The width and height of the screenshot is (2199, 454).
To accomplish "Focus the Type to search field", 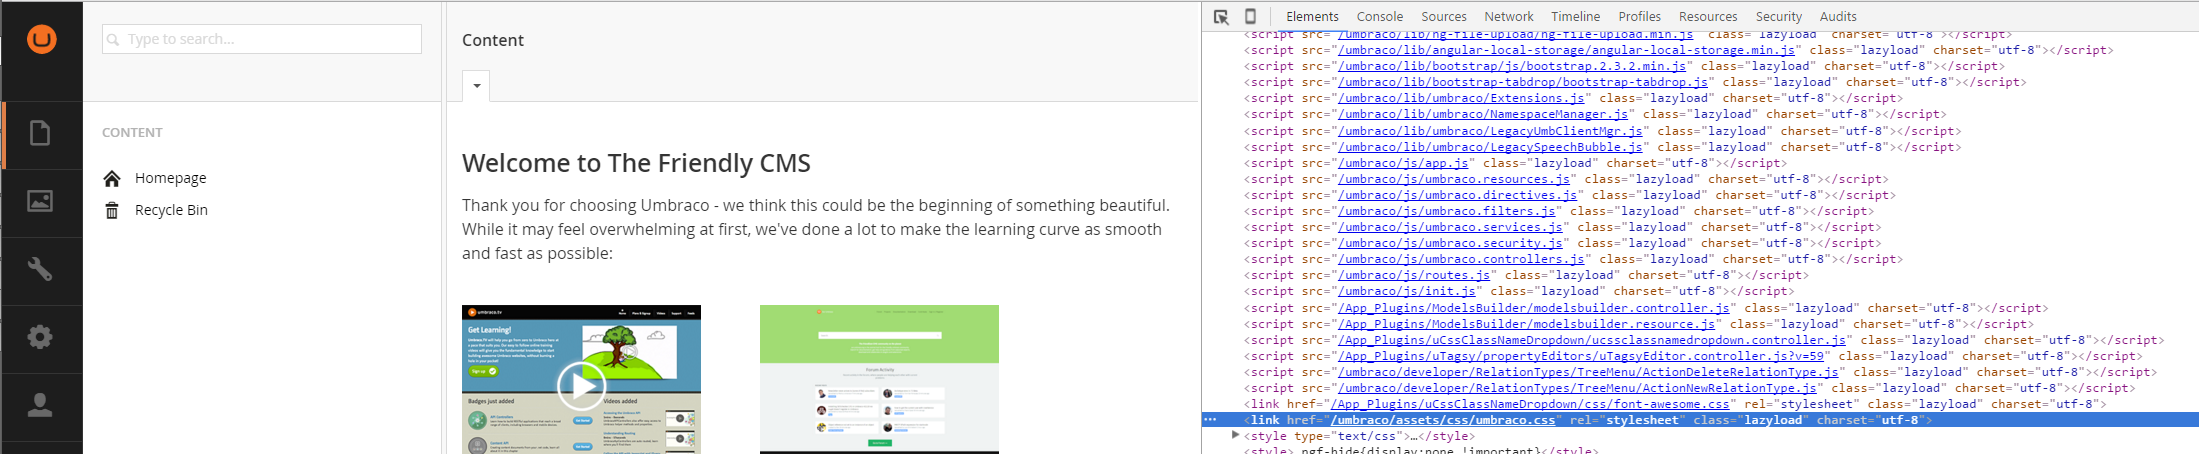I will pyautogui.click(x=262, y=39).
